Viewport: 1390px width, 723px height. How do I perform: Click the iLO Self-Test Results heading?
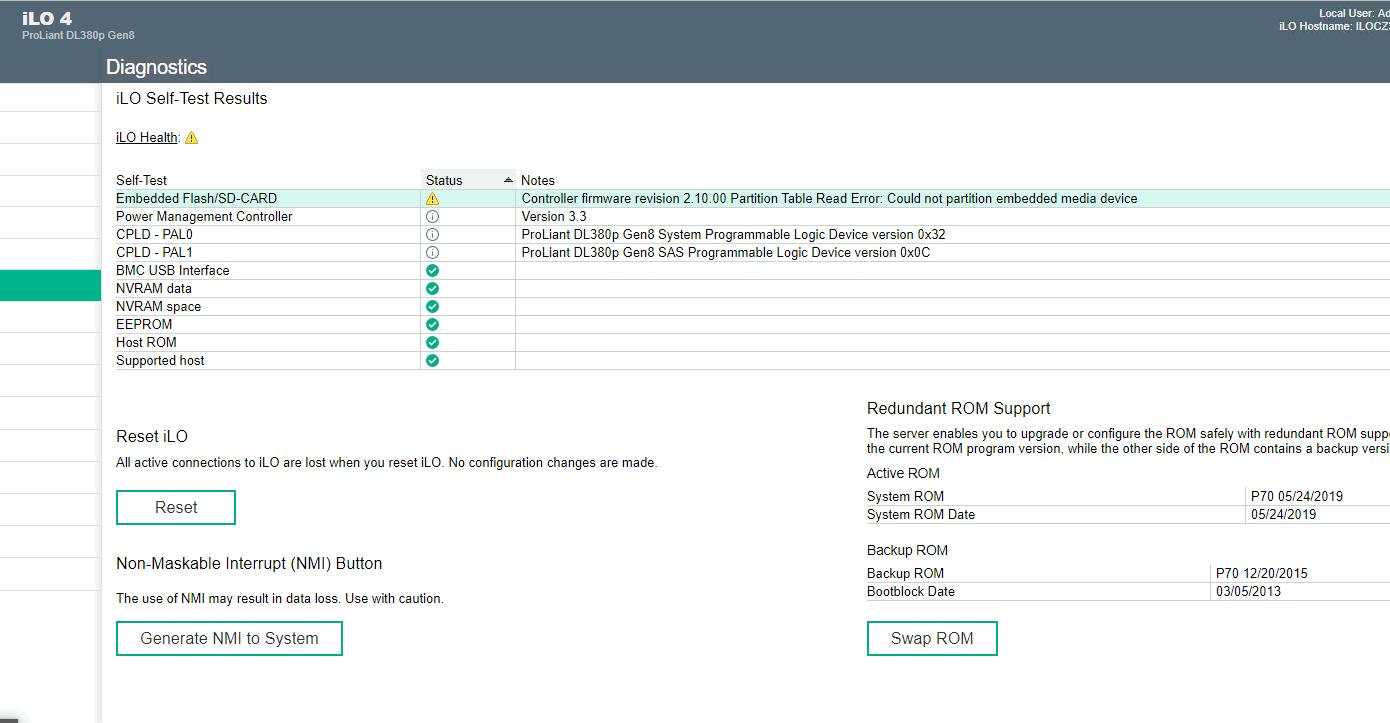pyautogui.click(x=192, y=98)
